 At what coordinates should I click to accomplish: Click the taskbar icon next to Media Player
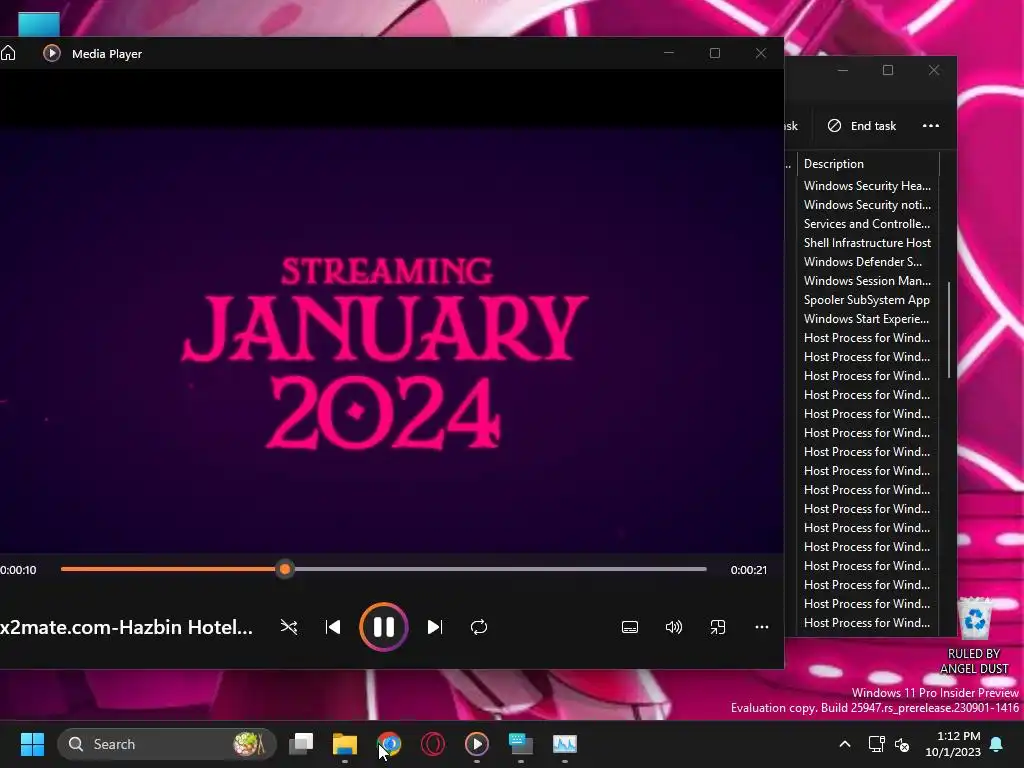[x=520, y=744]
